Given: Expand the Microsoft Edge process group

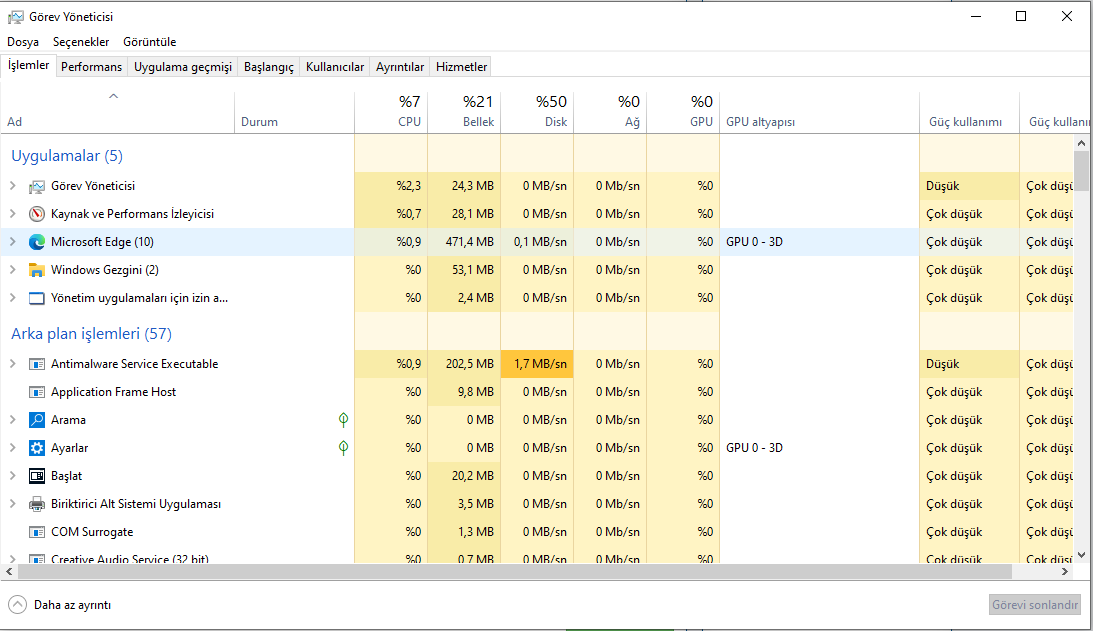Looking at the screenshot, I should coord(13,242).
